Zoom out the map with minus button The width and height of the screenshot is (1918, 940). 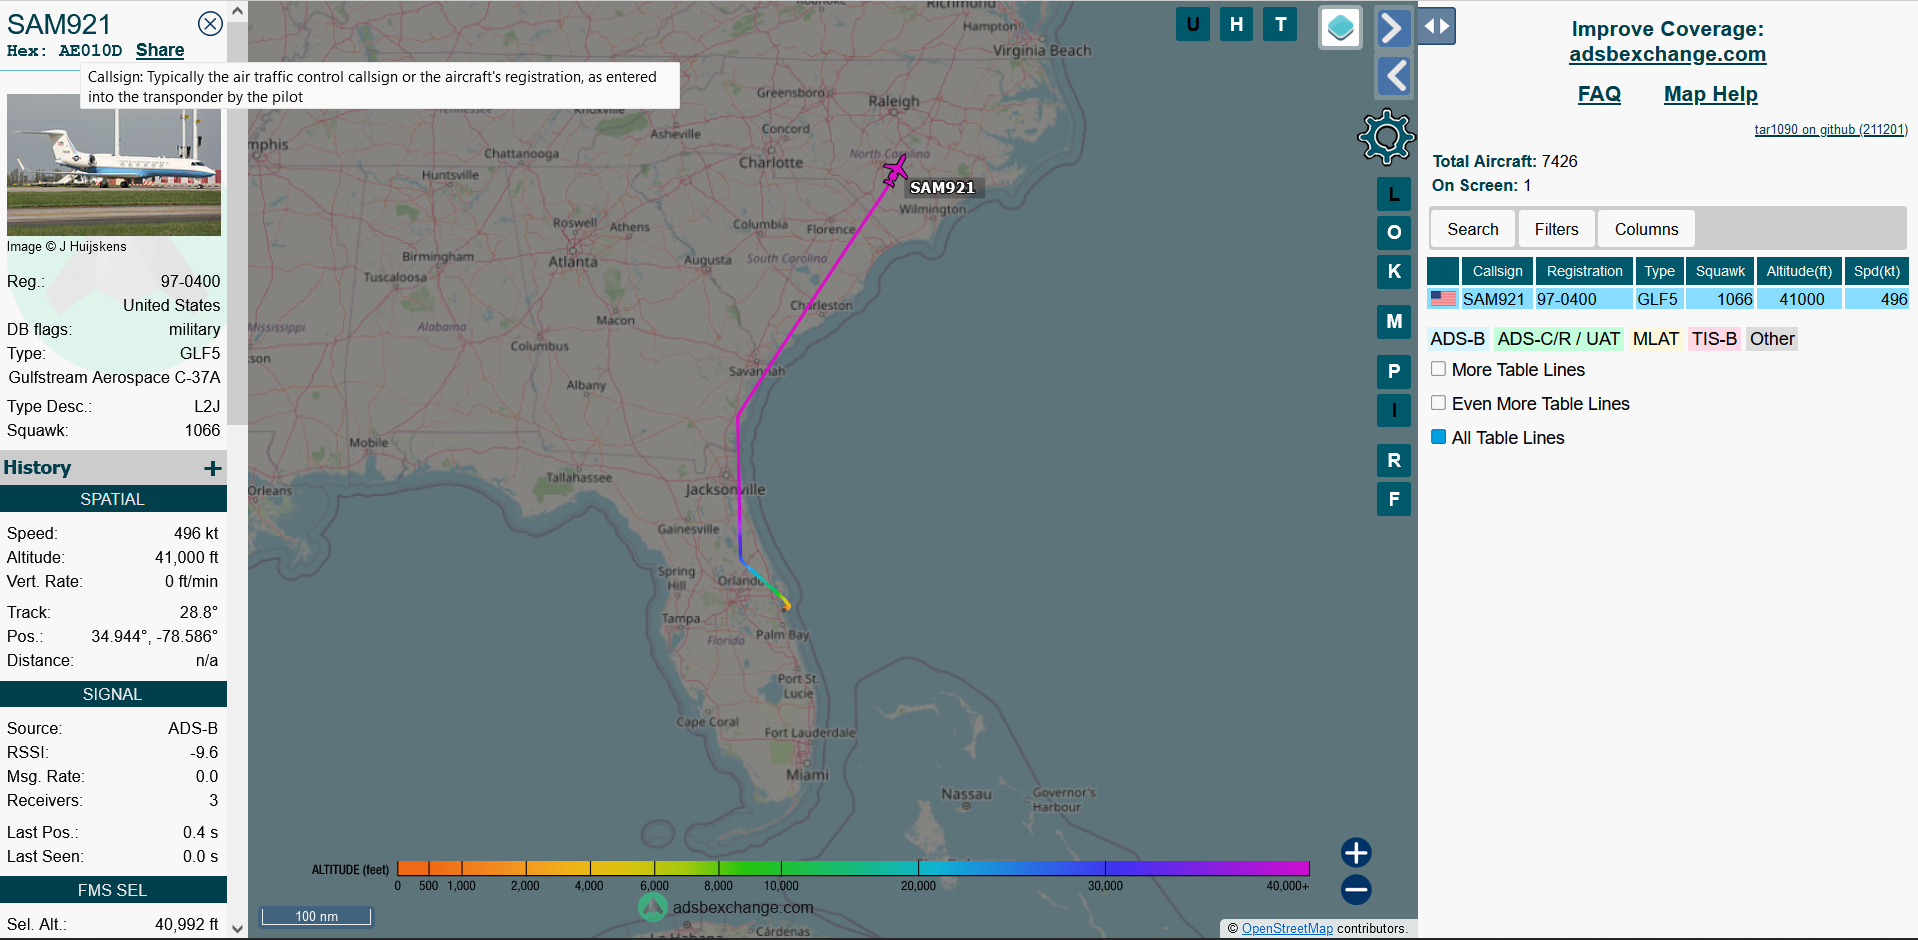pyautogui.click(x=1356, y=889)
